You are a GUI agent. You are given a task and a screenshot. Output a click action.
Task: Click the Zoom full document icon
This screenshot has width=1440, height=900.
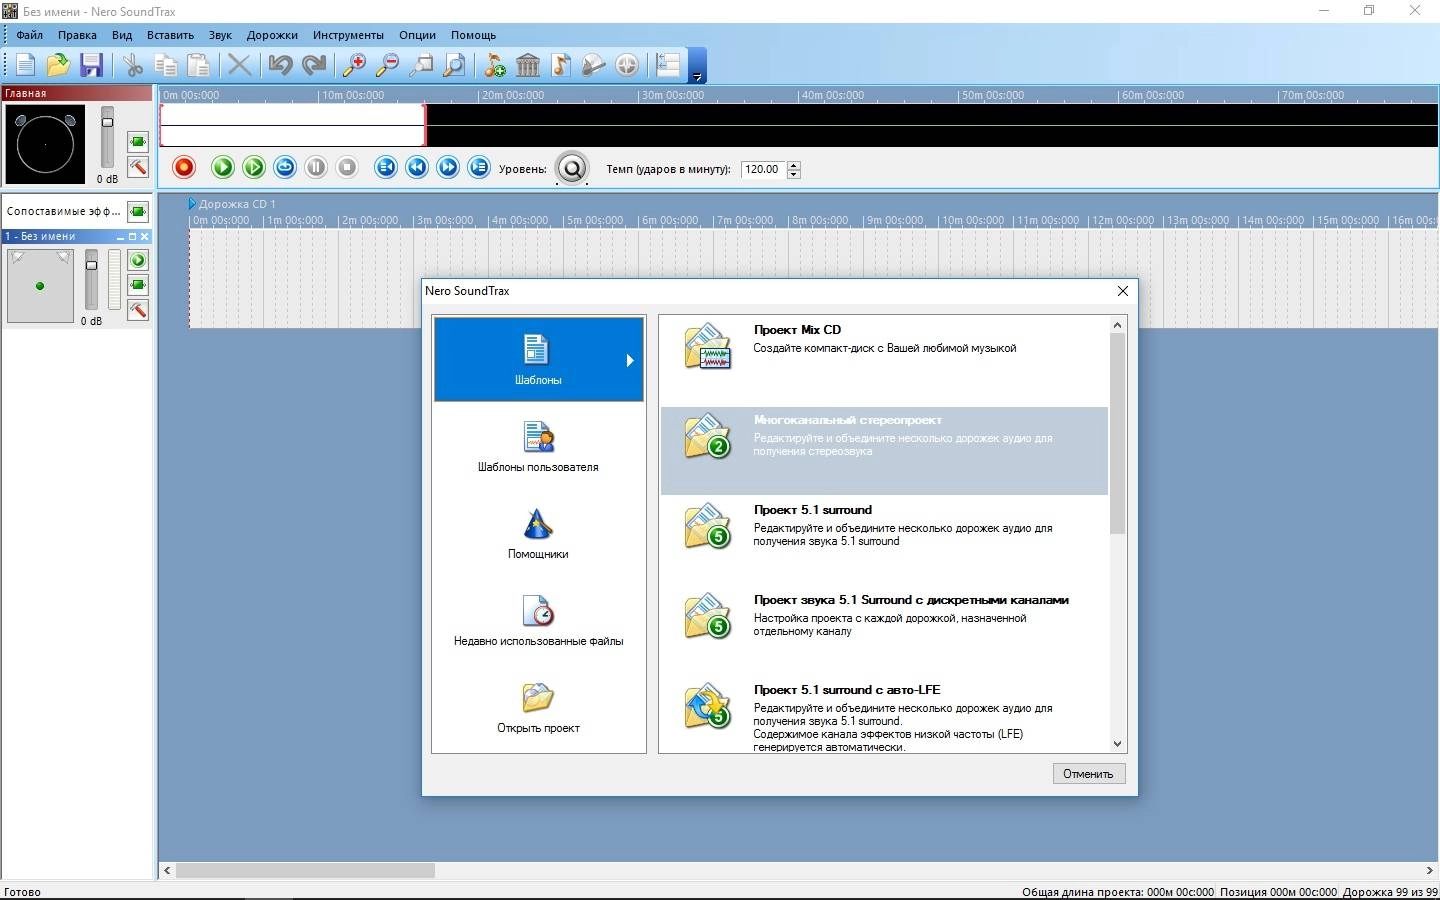(x=454, y=66)
